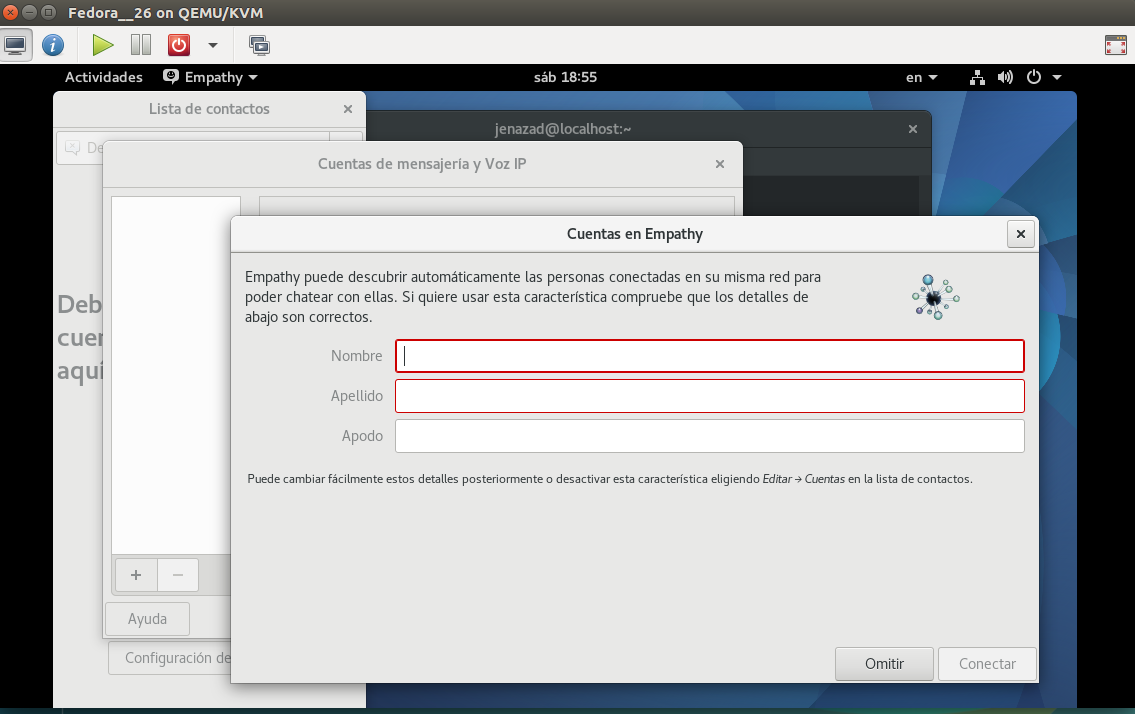This screenshot has height=714, width=1135.
Task: Click the Conectar button
Action: pos(987,663)
